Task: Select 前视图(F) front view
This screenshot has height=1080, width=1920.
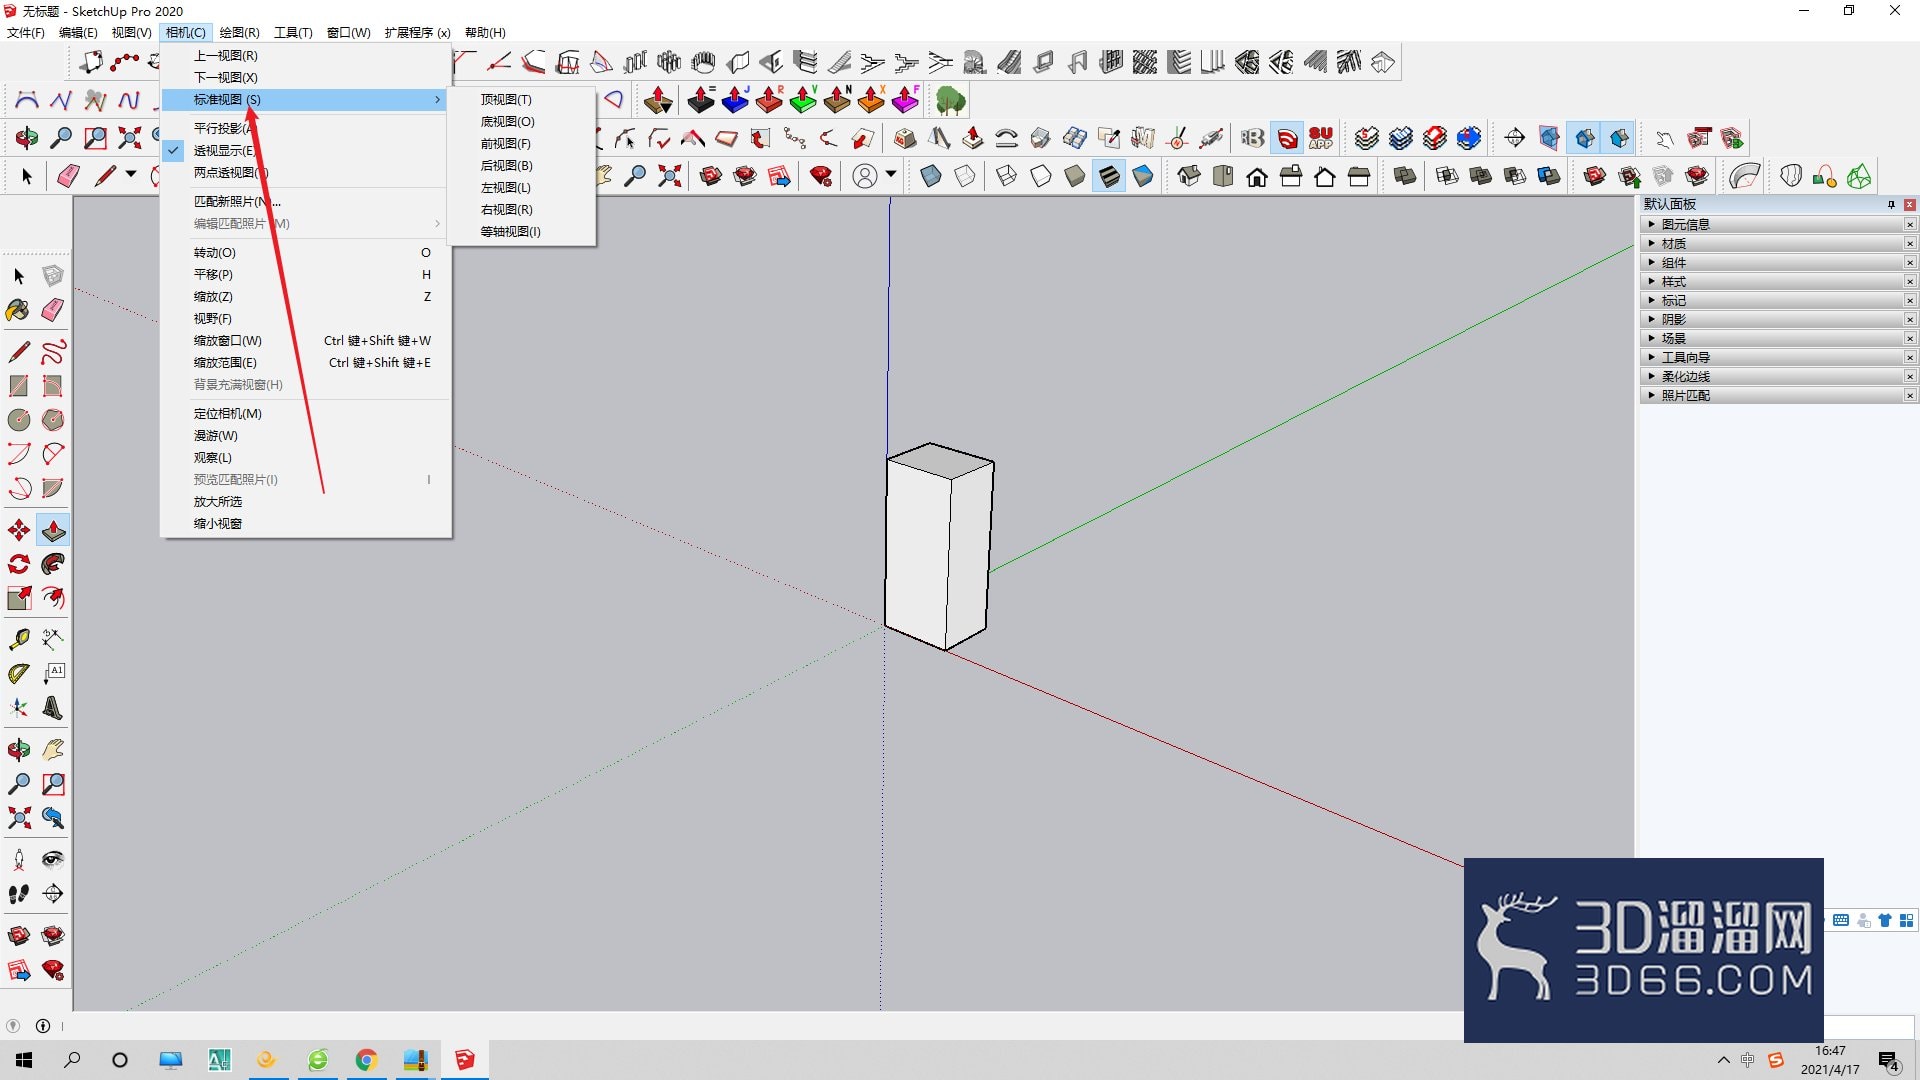Action: click(521, 143)
